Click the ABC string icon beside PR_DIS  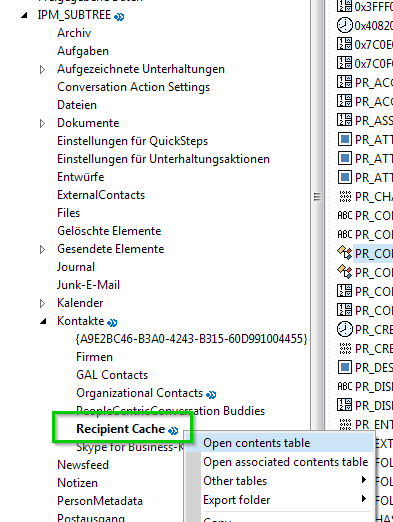344,386
